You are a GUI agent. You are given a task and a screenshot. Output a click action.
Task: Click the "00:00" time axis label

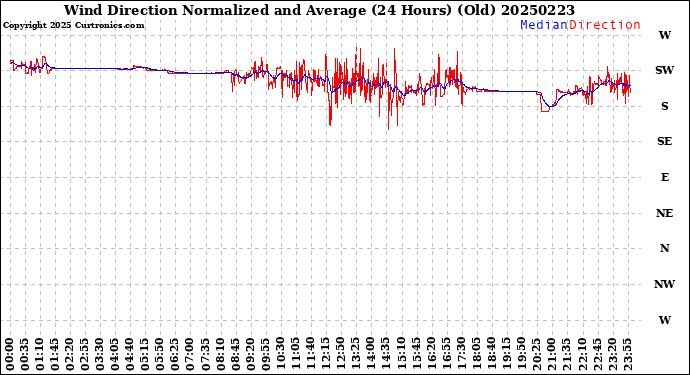tap(10, 354)
